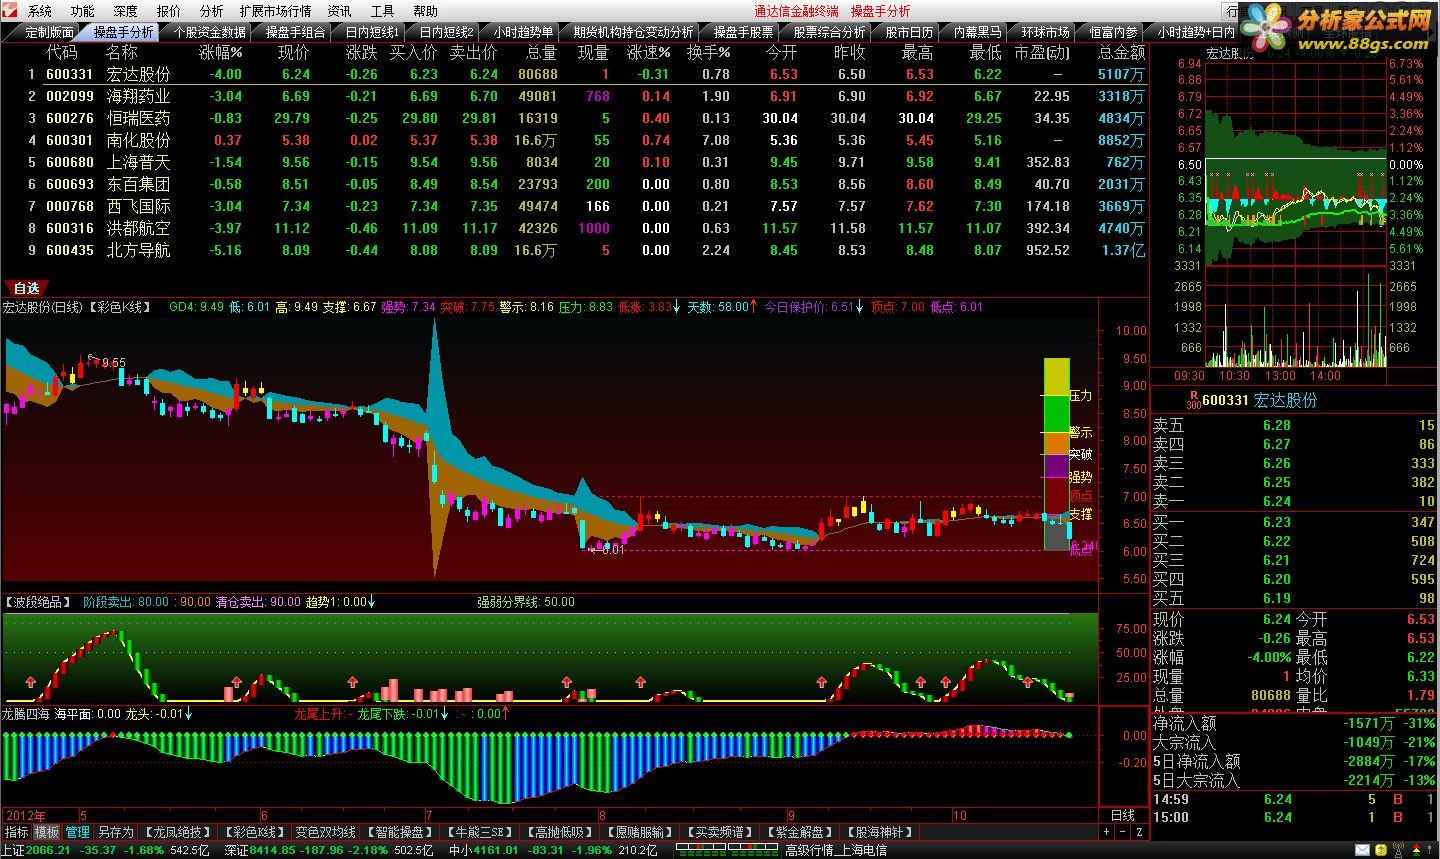
Task: Click 另存为 in bottom bar
Action: point(115,832)
